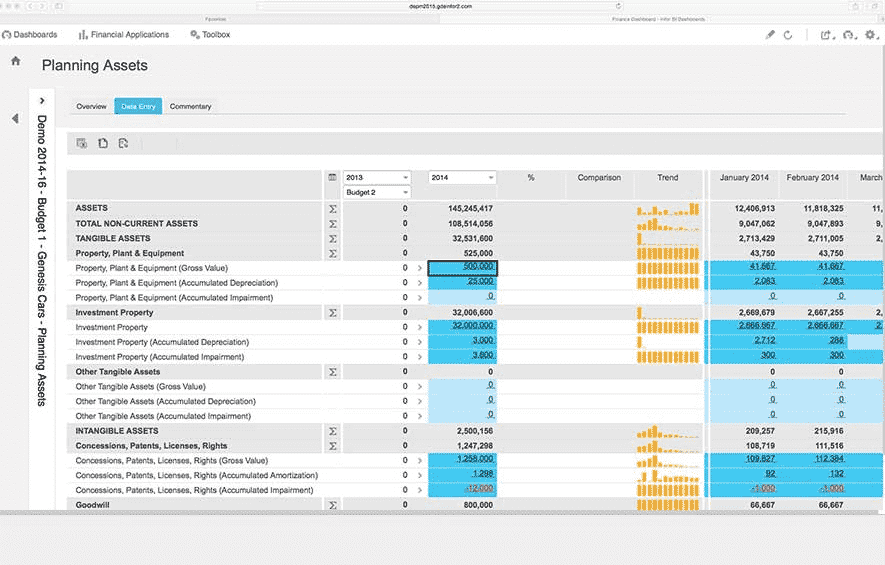Open the share/export icon menu
This screenshot has height=565, width=885.
[827, 35]
